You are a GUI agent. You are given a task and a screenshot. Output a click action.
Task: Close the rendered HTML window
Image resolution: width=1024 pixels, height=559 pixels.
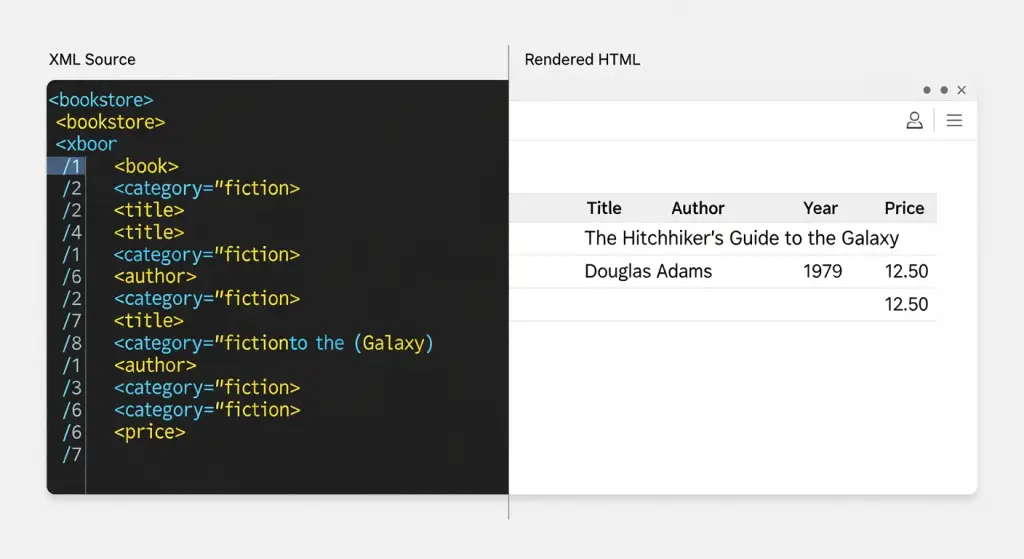click(961, 90)
